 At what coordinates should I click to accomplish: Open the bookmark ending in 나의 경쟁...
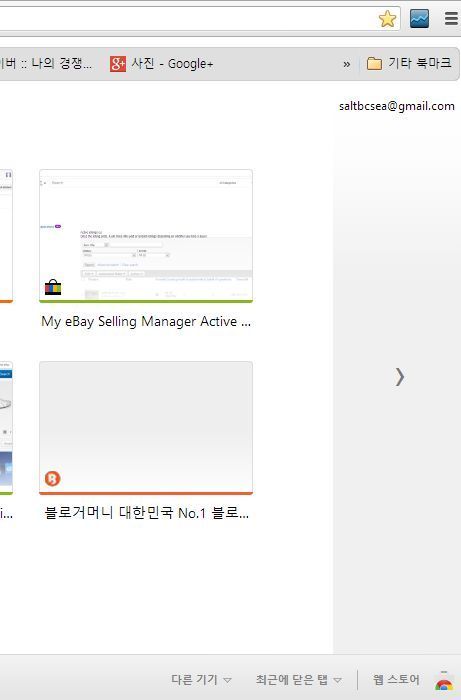tap(46, 63)
